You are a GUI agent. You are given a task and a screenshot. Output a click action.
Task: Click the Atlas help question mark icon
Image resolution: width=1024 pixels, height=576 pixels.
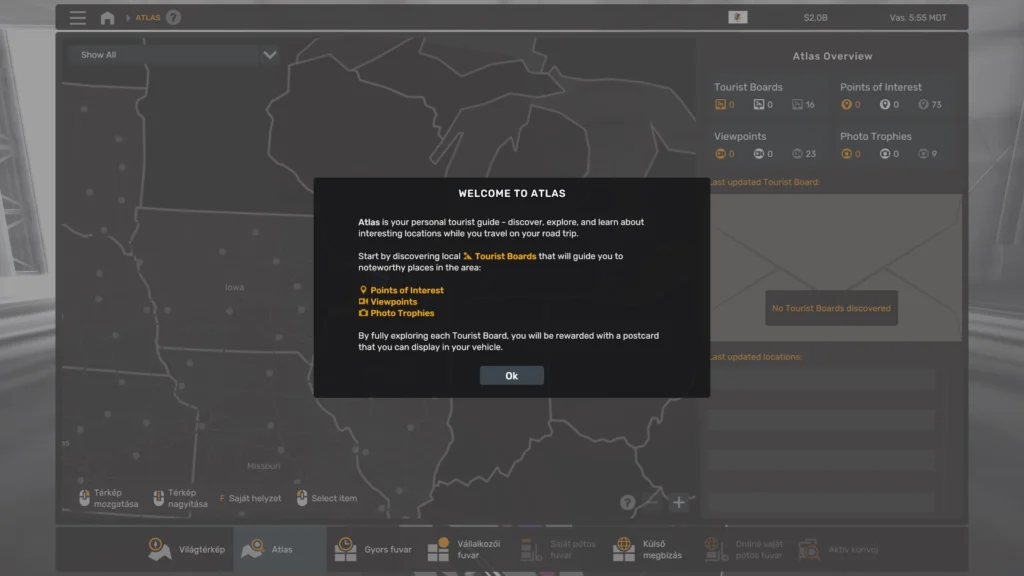point(173,18)
